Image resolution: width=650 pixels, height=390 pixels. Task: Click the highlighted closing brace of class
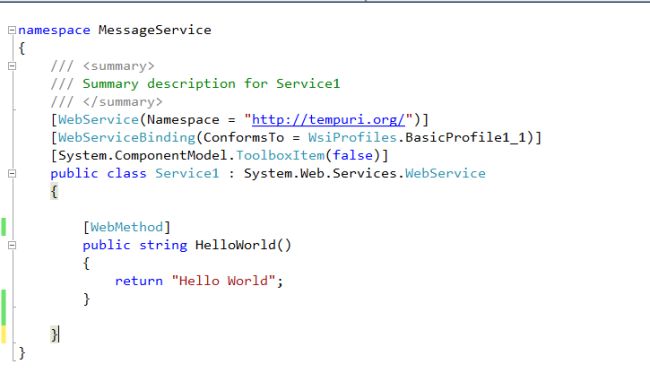[54, 334]
